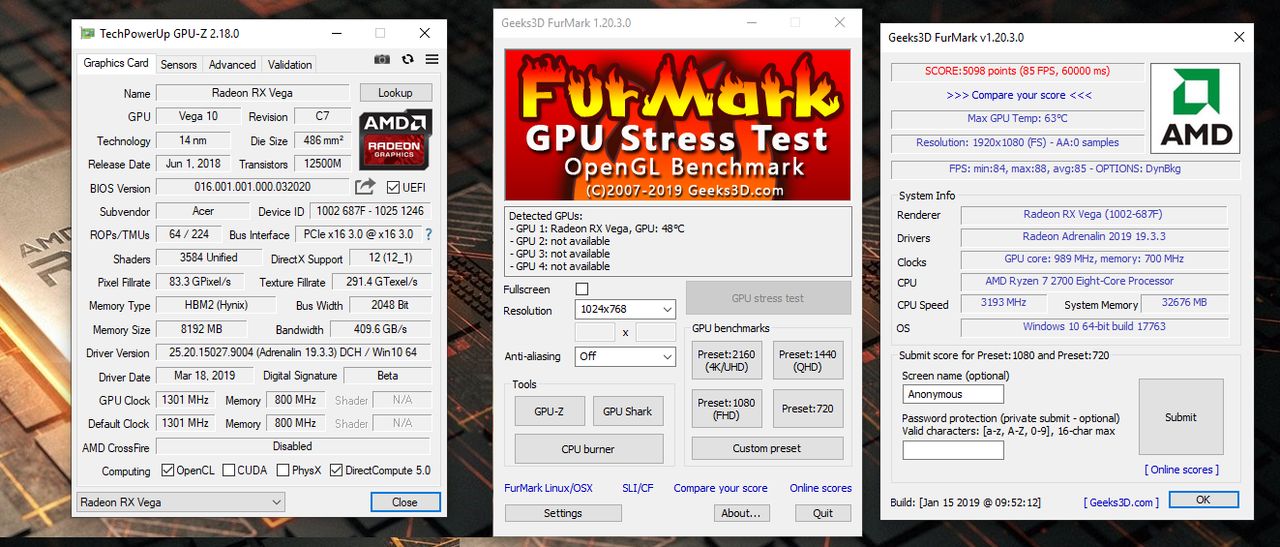This screenshot has height=547, width=1280.
Task: Click the GPU-Z screenshot camera icon
Action: pyautogui.click(x=382, y=60)
